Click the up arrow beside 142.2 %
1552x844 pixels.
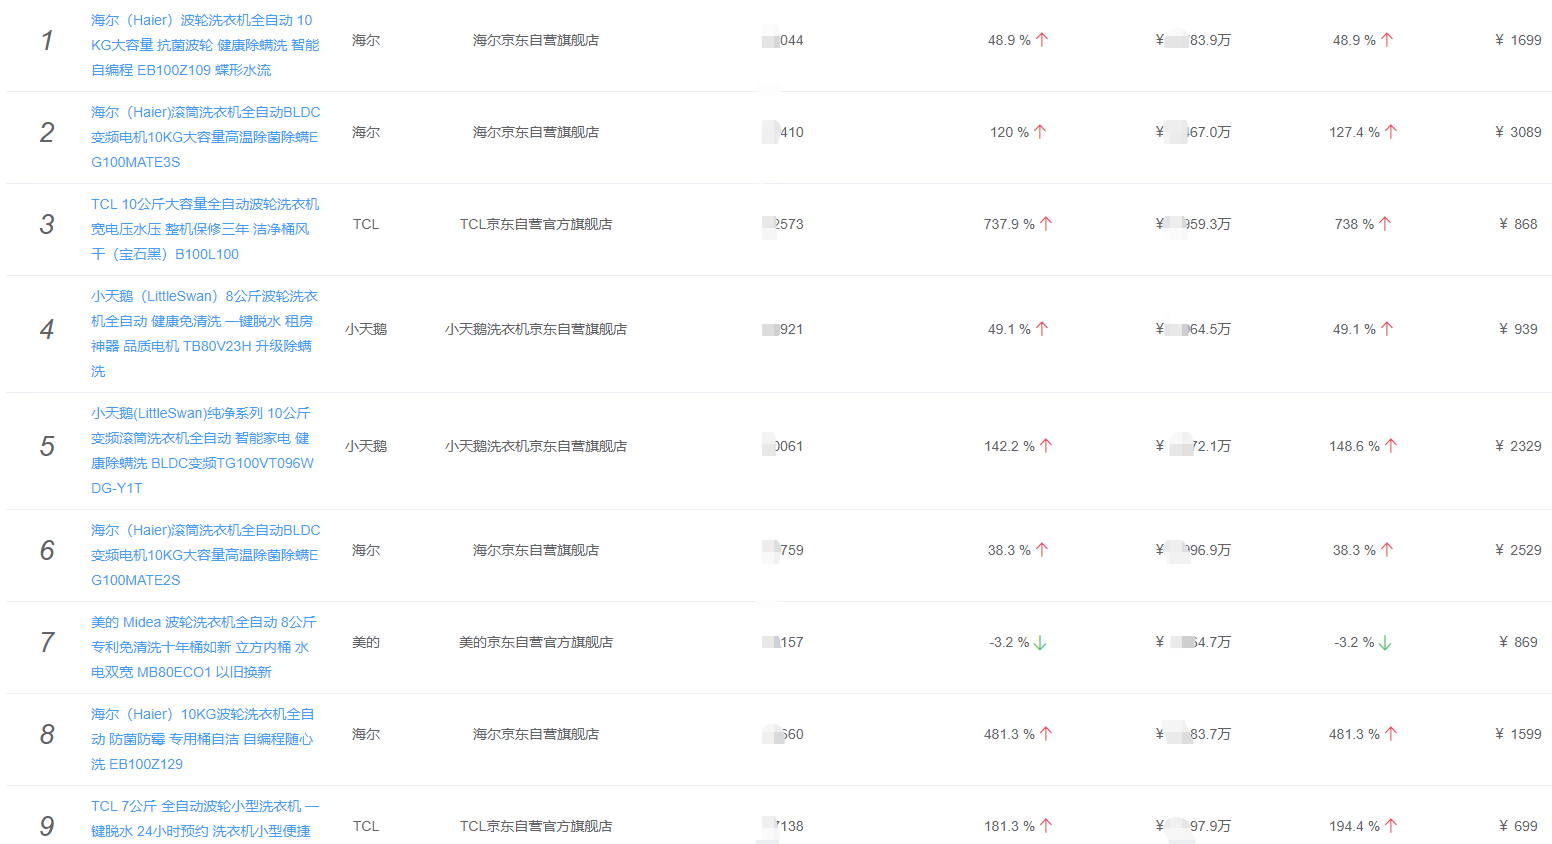click(x=1046, y=446)
